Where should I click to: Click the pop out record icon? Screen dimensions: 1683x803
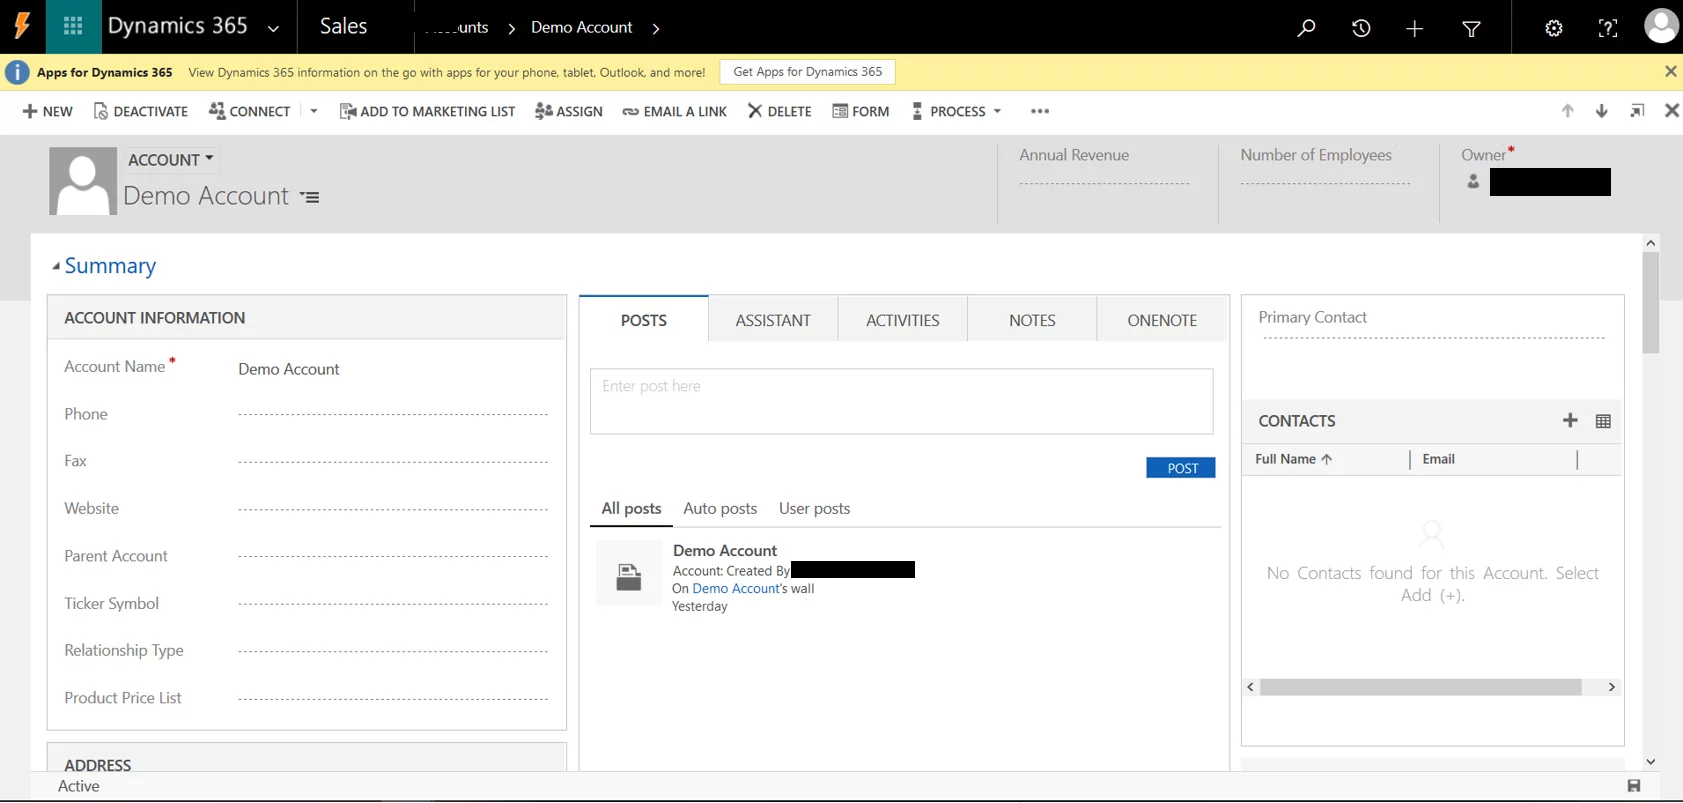click(x=1637, y=111)
